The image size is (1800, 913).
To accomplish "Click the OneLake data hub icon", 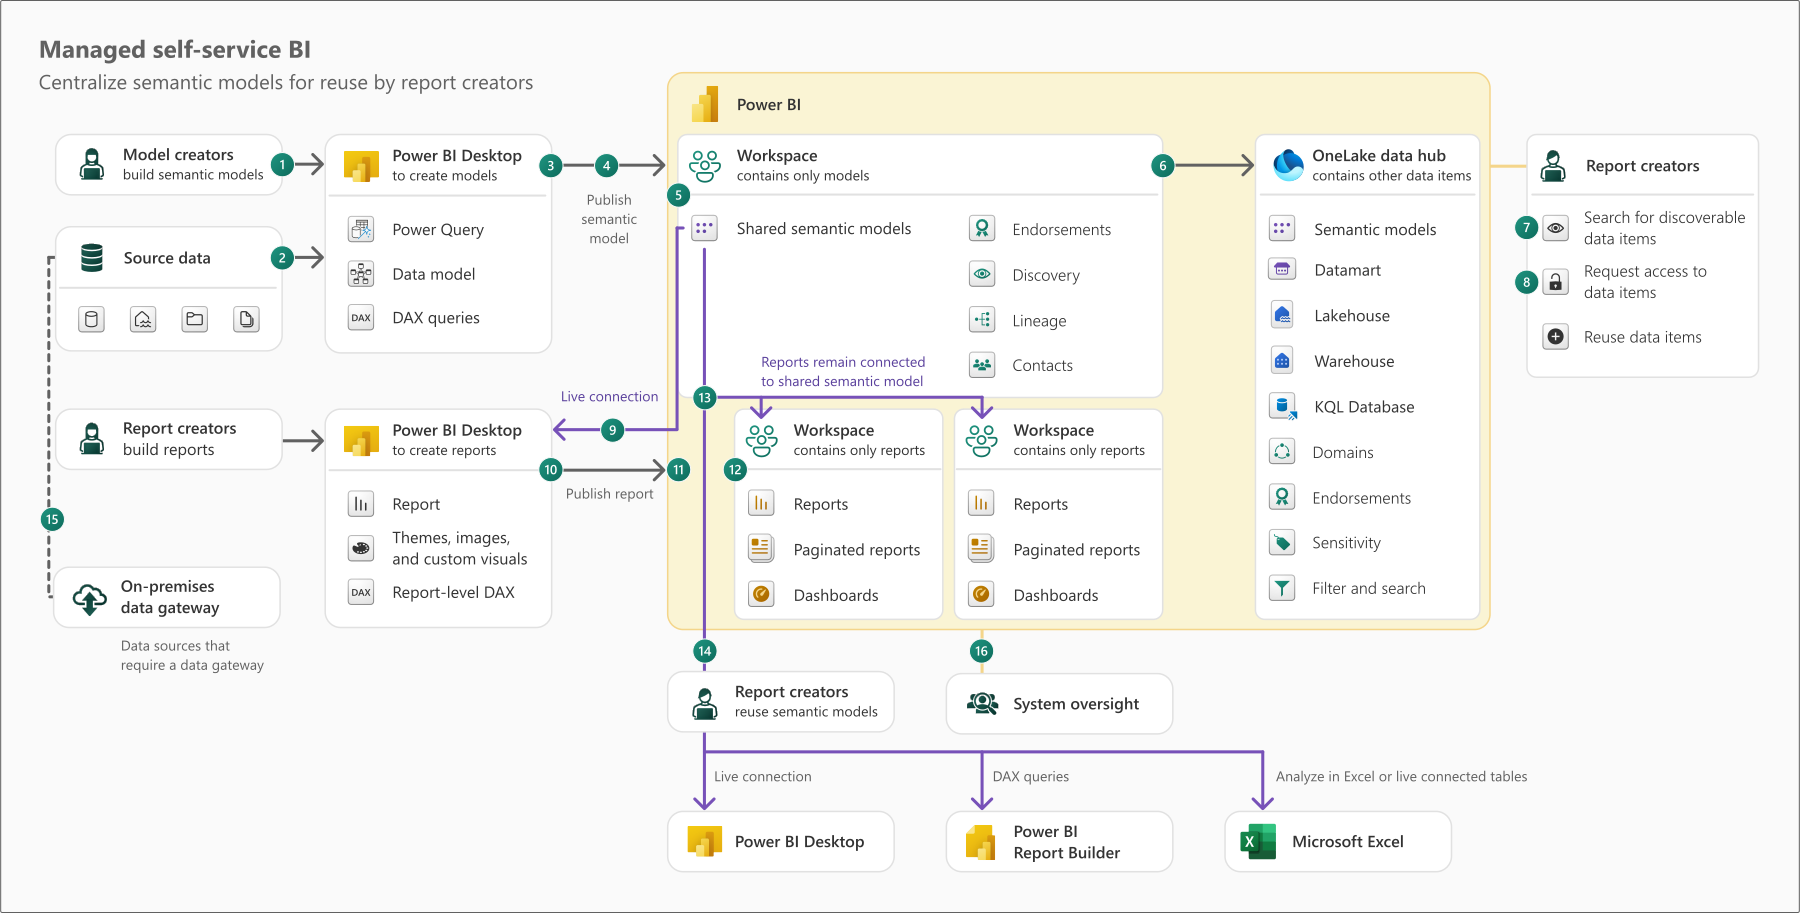I will (x=1288, y=165).
